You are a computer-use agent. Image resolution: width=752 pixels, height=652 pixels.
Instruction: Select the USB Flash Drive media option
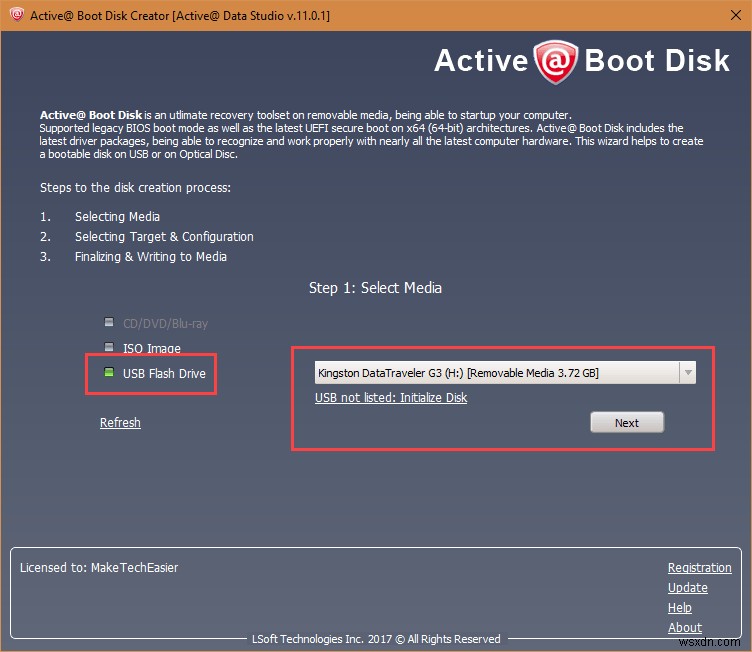155,373
